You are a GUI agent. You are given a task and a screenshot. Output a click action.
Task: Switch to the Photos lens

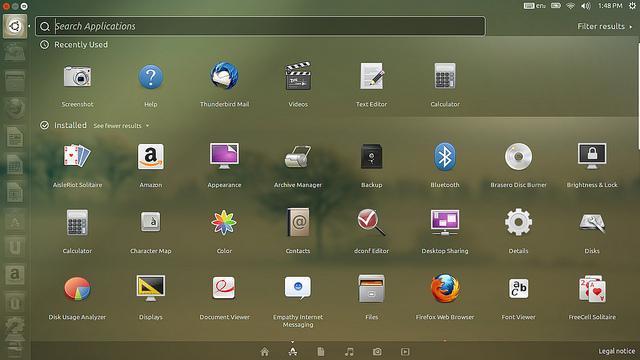[377, 351]
